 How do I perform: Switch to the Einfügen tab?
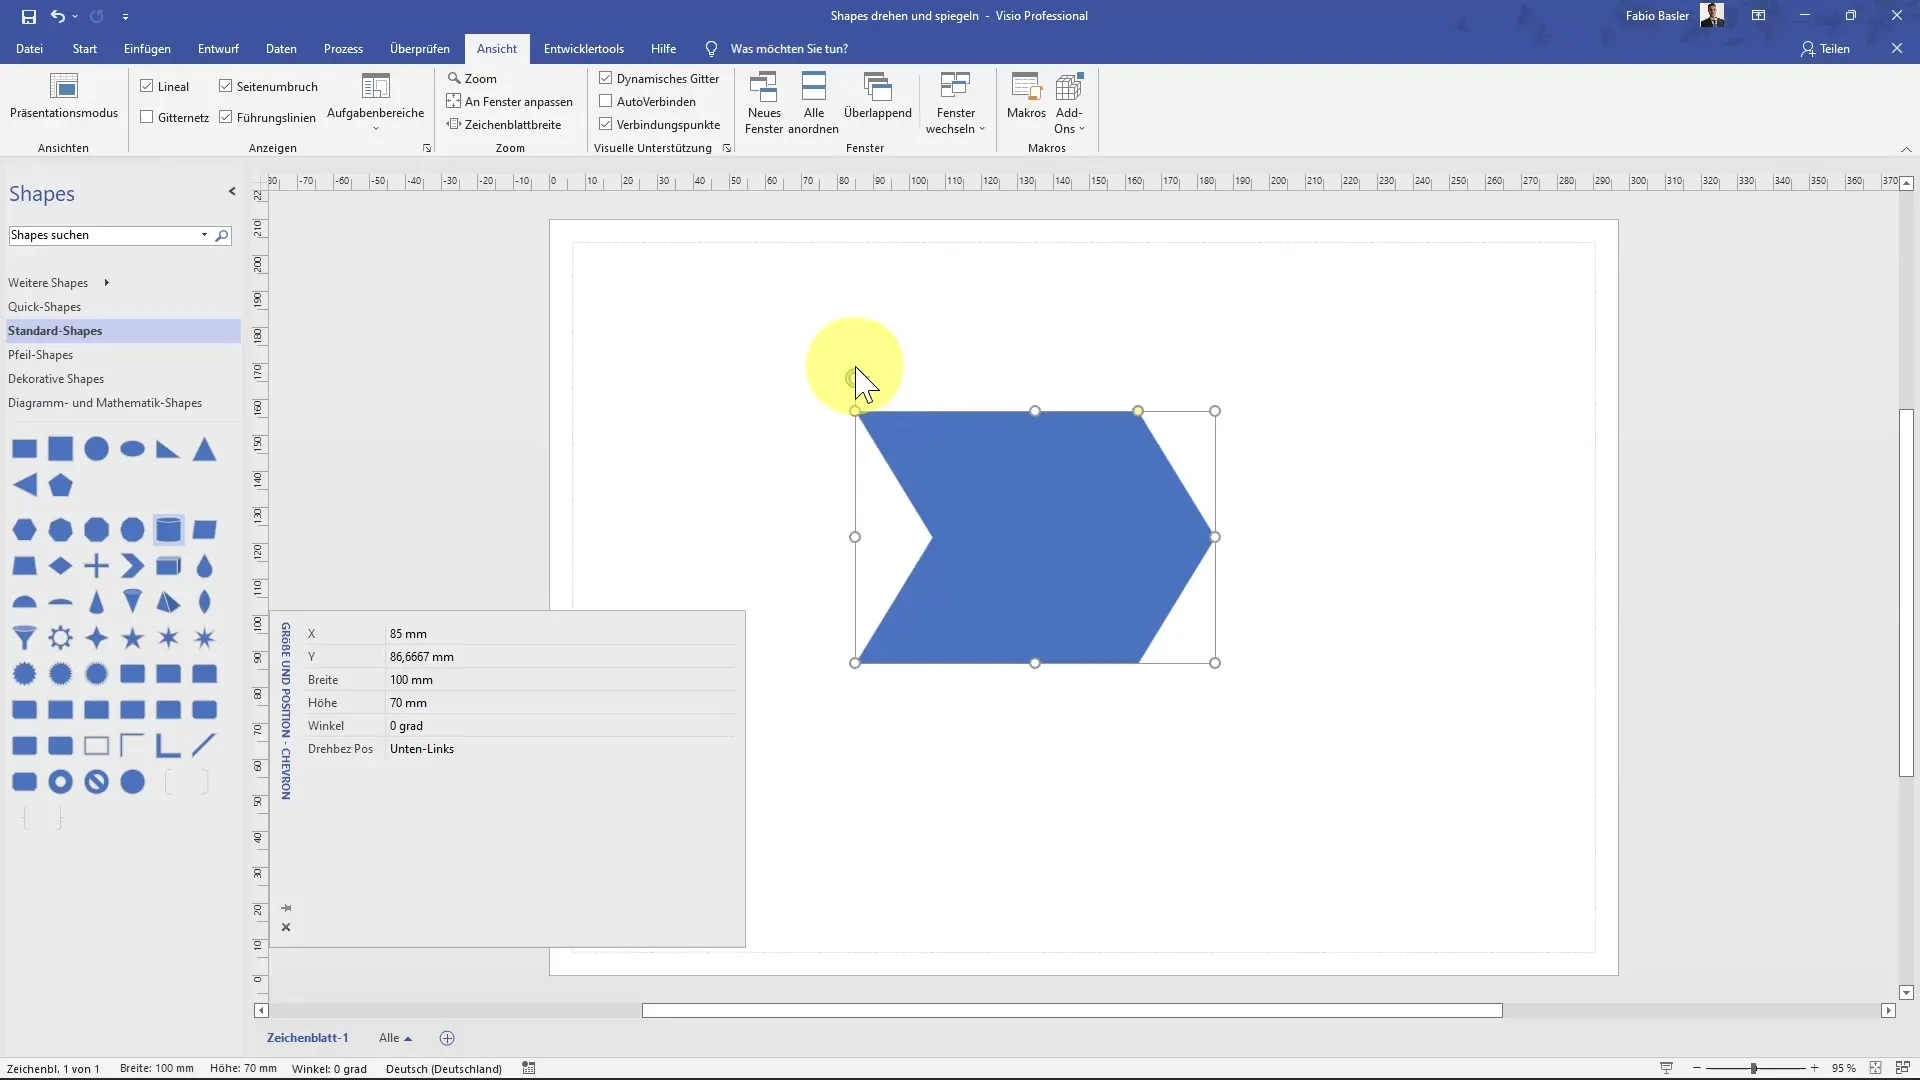click(x=147, y=48)
